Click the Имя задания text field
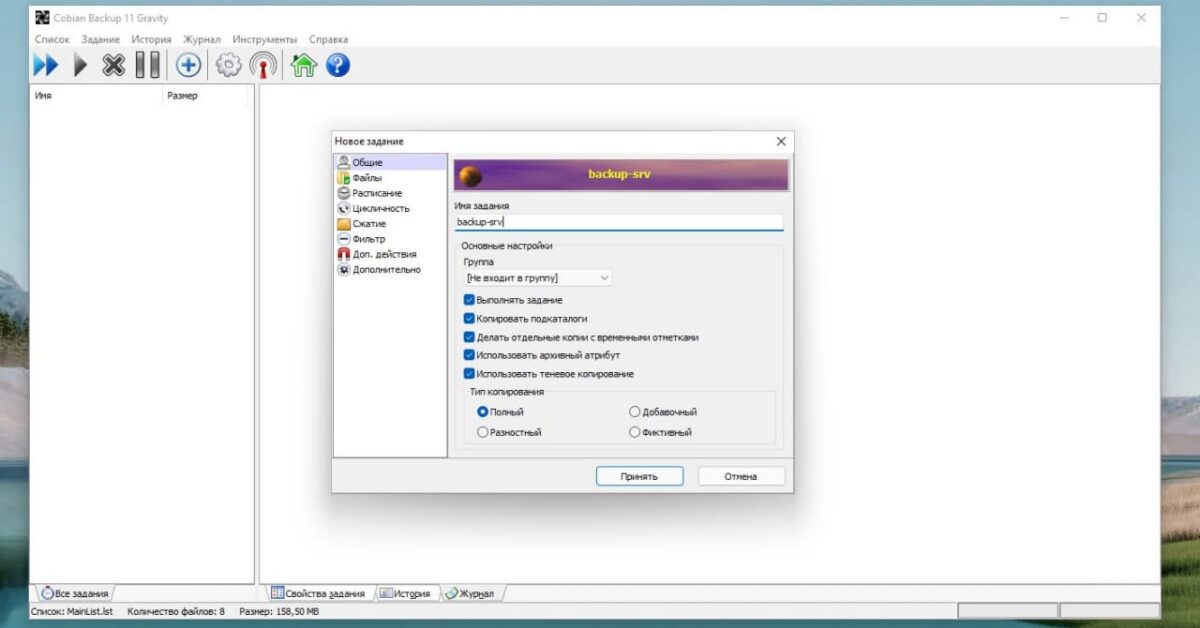Image resolution: width=1200 pixels, height=628 pixels. 618,223
